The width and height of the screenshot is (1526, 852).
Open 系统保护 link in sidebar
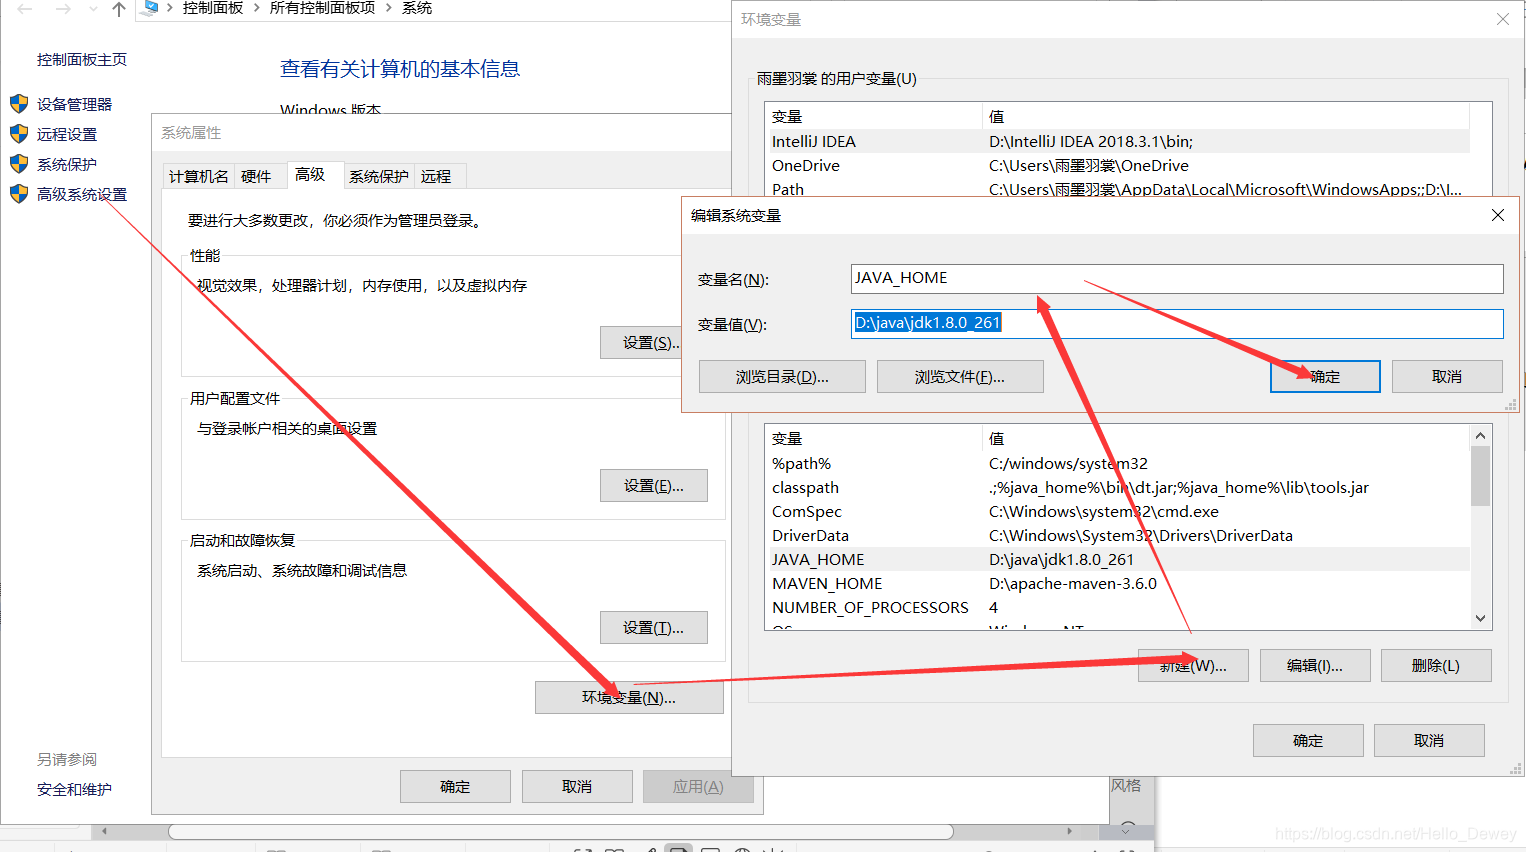pyautogui.click(x=67, y=164)
